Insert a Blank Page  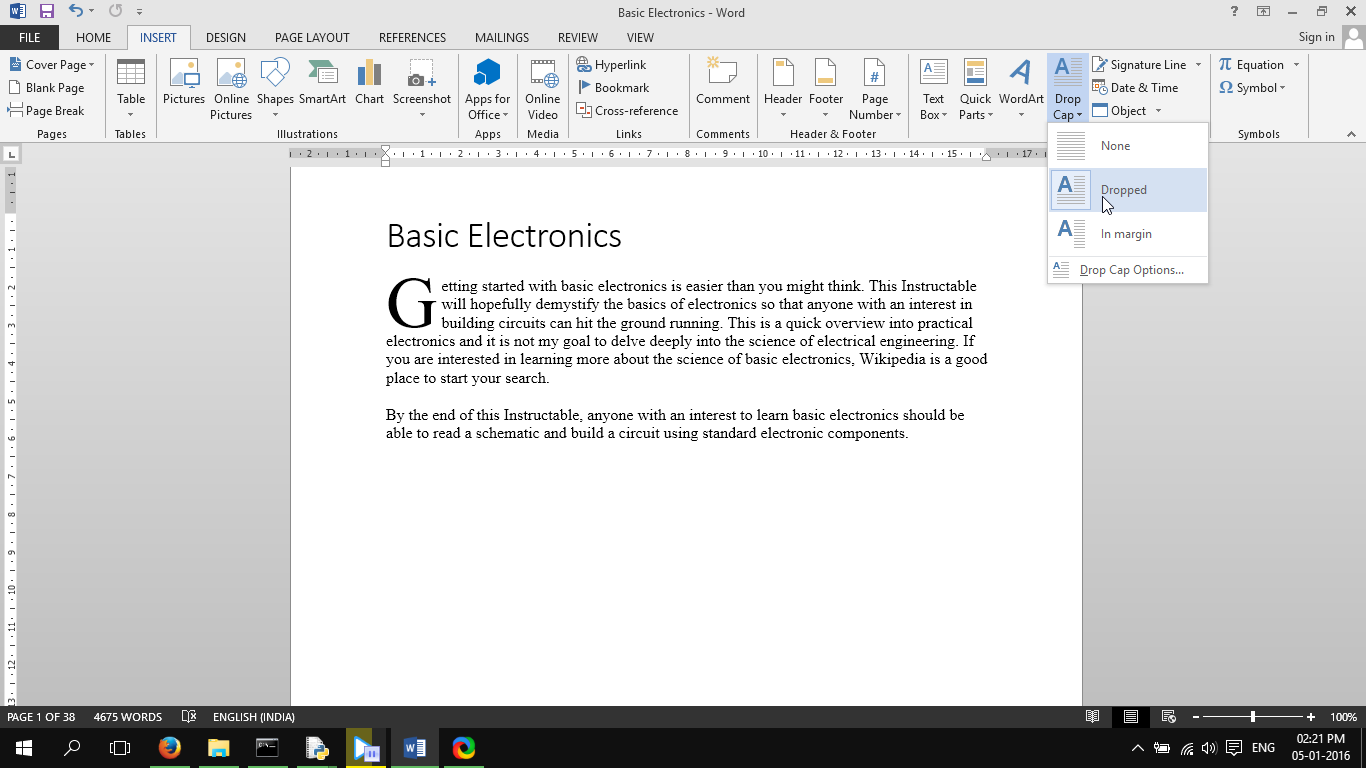47,88
